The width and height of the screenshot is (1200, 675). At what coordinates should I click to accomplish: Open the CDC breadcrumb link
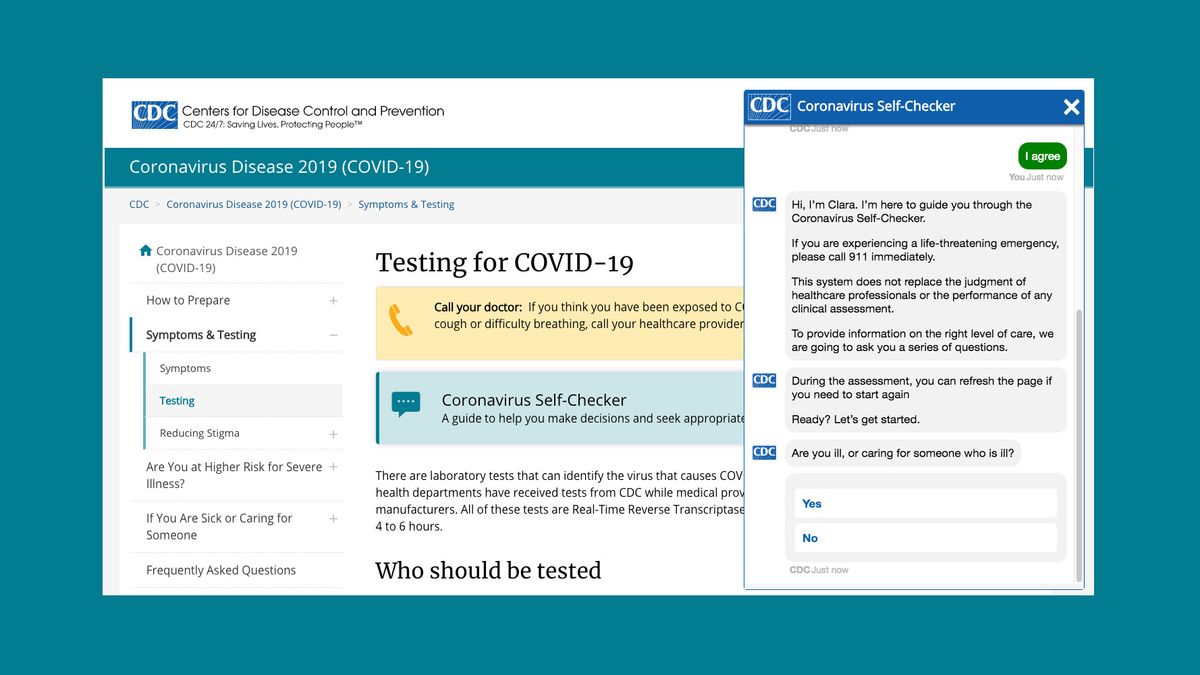tap(138, 204)
